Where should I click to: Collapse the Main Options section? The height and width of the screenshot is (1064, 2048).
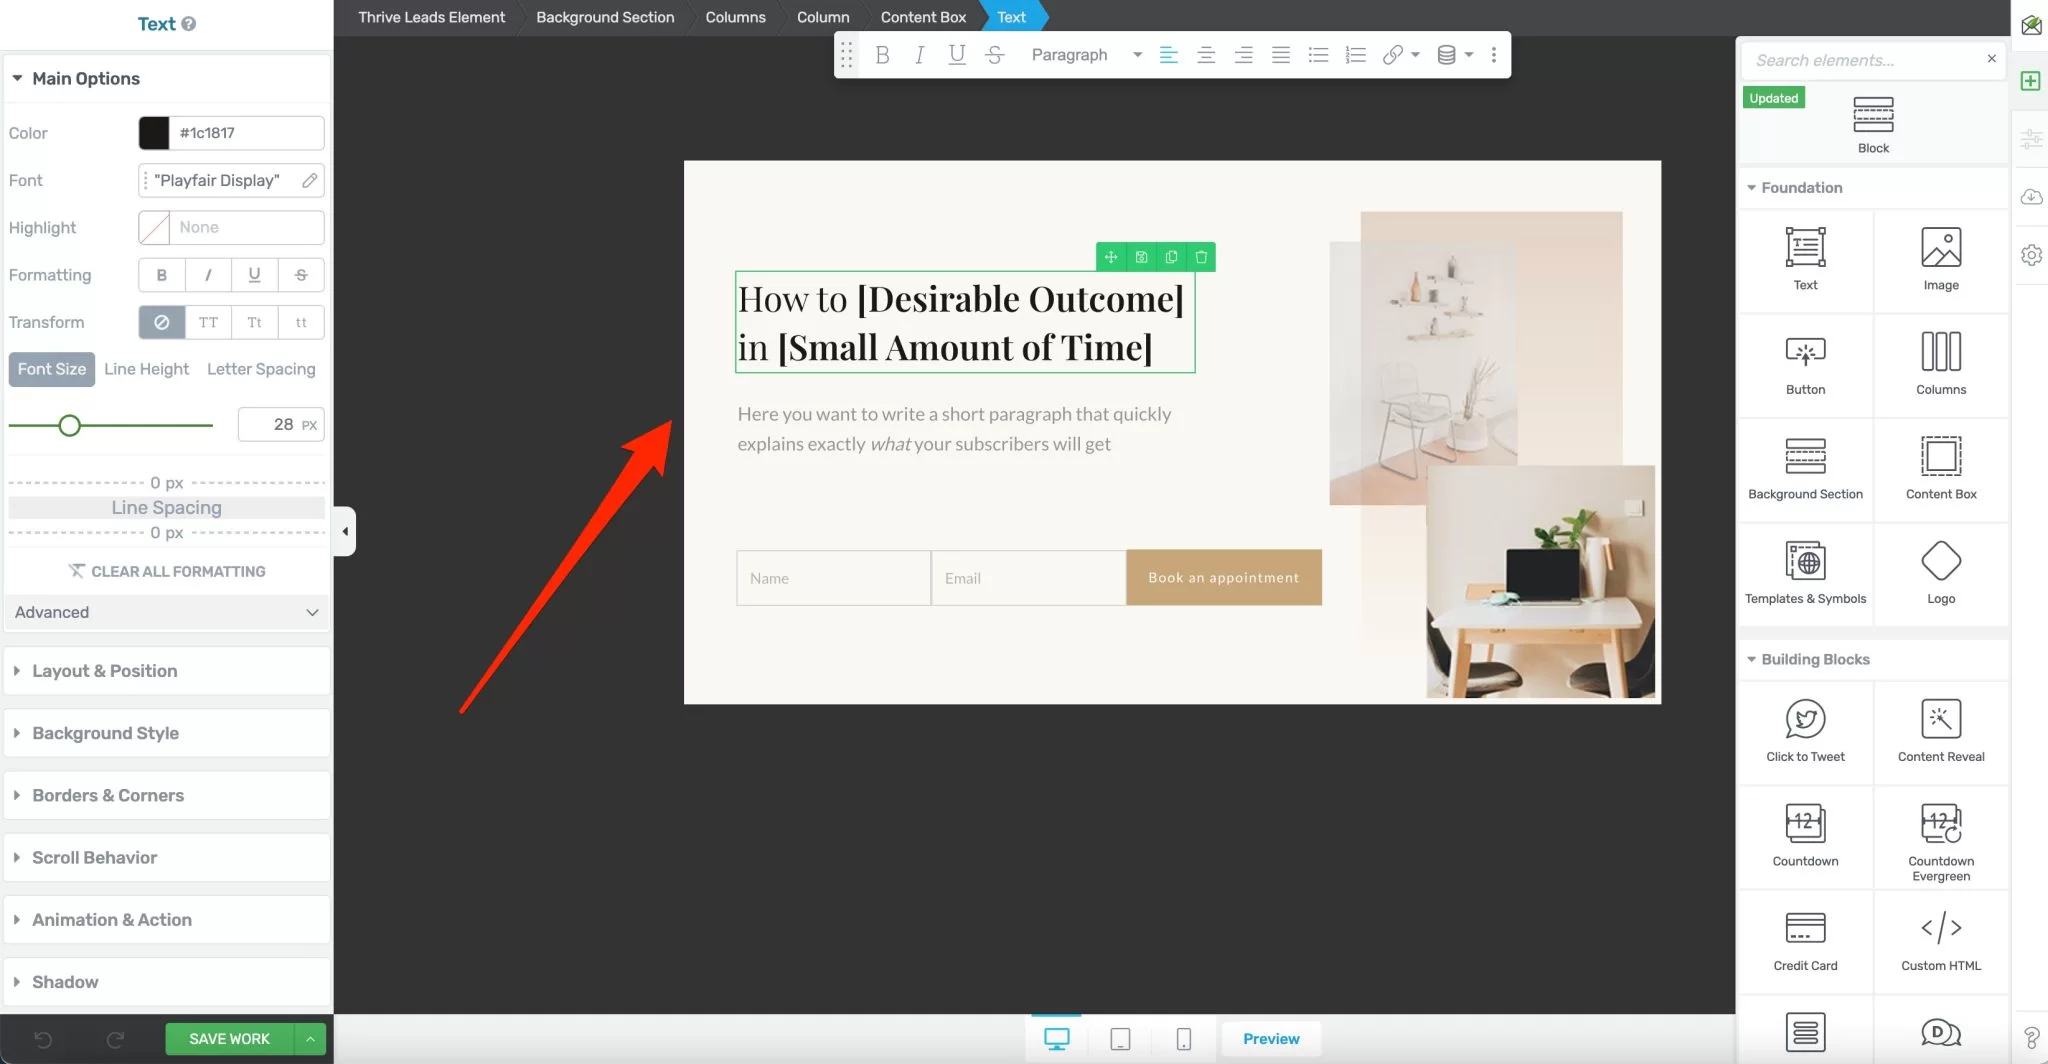(x=167, y=78)
